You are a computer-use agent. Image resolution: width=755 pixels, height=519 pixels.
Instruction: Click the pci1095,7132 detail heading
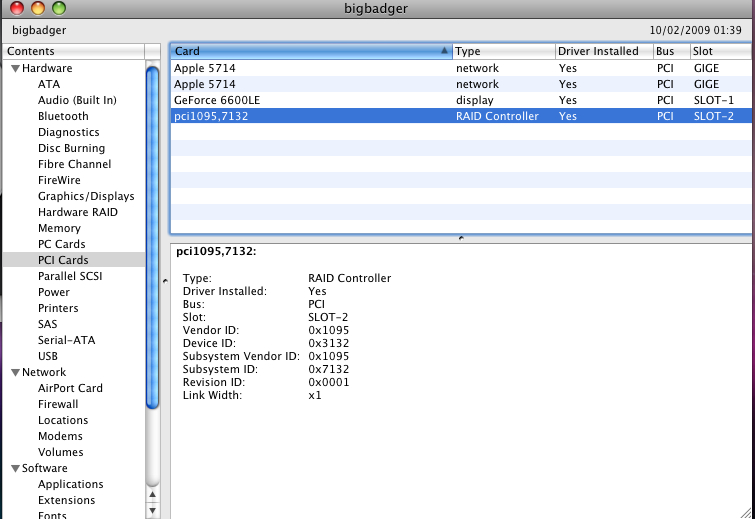[x=216, y=251]
